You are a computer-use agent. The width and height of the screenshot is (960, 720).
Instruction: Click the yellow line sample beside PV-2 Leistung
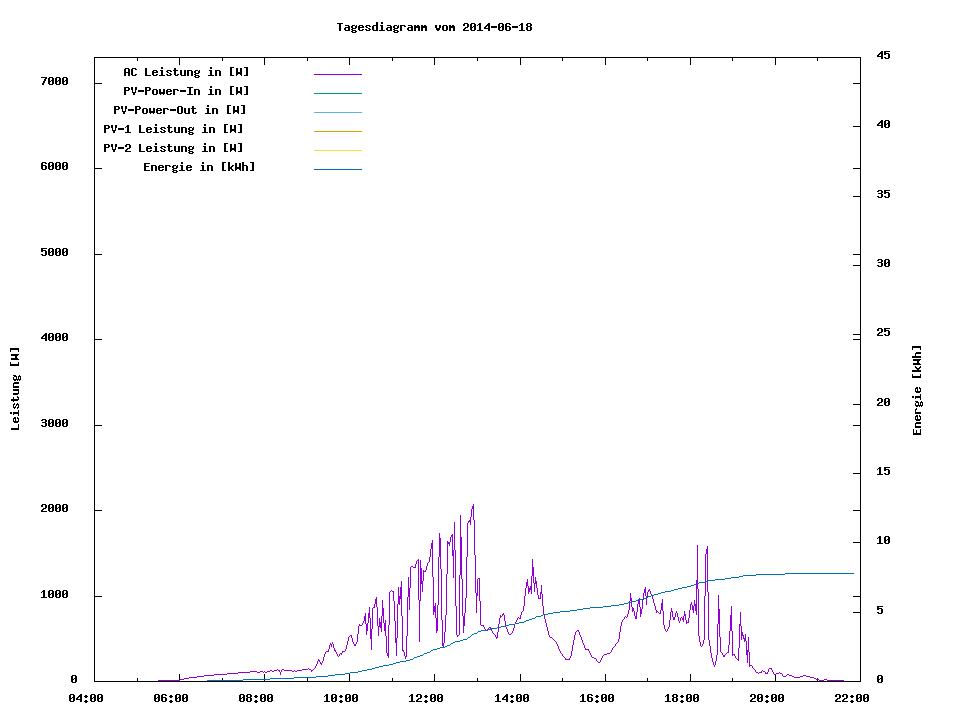[x=337, y=150]
